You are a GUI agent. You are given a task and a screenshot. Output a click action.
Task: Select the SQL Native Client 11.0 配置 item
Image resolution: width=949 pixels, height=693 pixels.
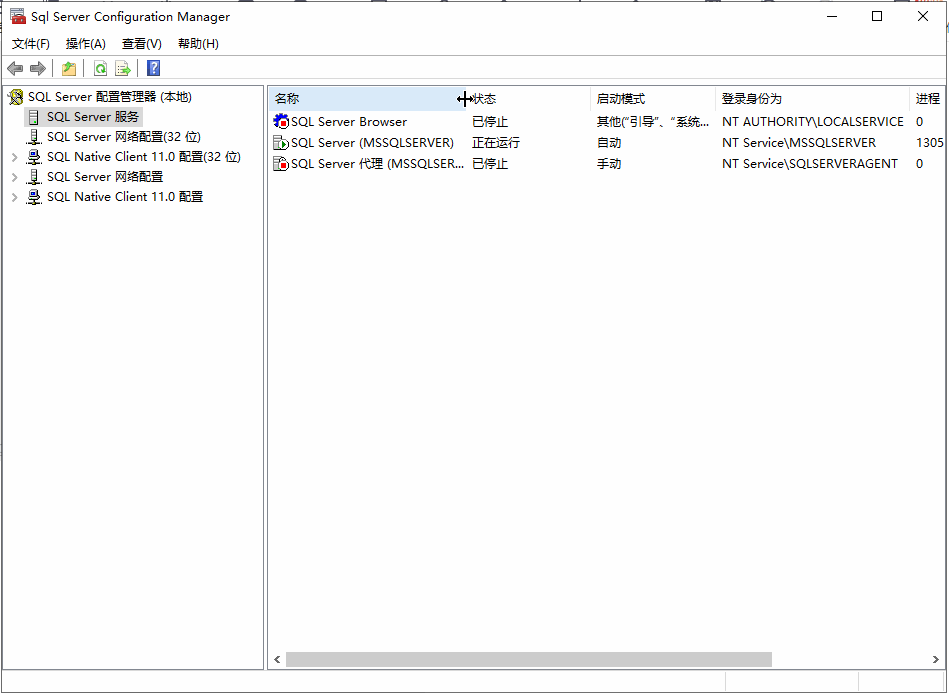click(x=125, y=197)
